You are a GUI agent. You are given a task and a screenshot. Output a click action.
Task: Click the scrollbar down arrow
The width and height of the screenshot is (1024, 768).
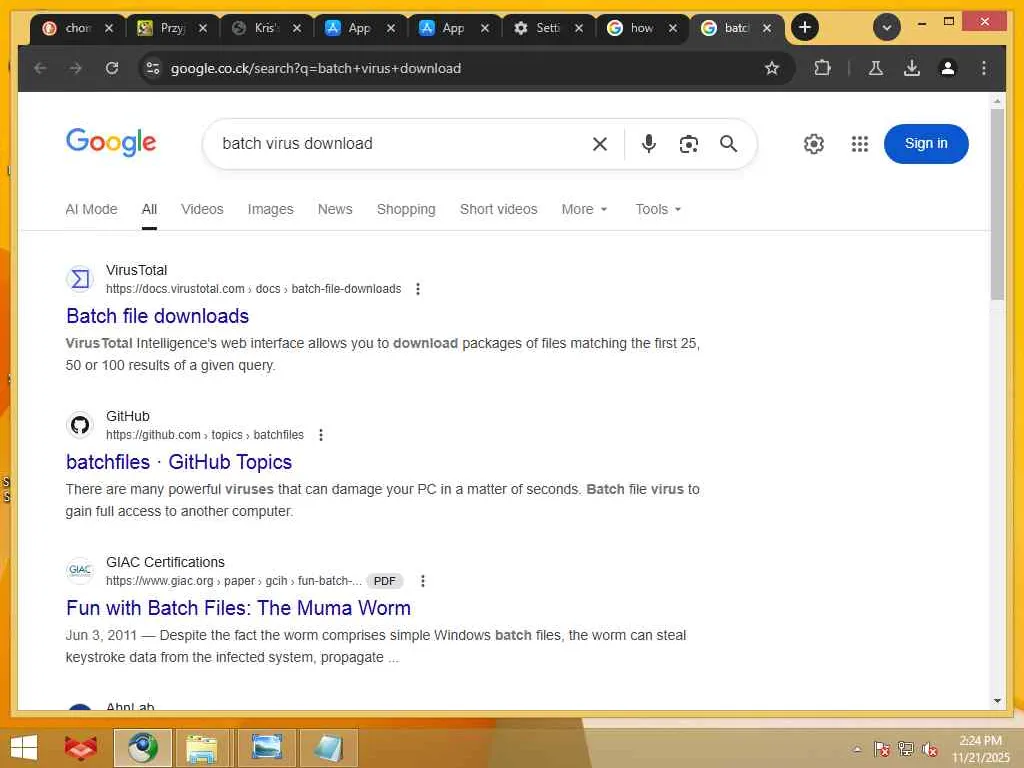[997, 701]
